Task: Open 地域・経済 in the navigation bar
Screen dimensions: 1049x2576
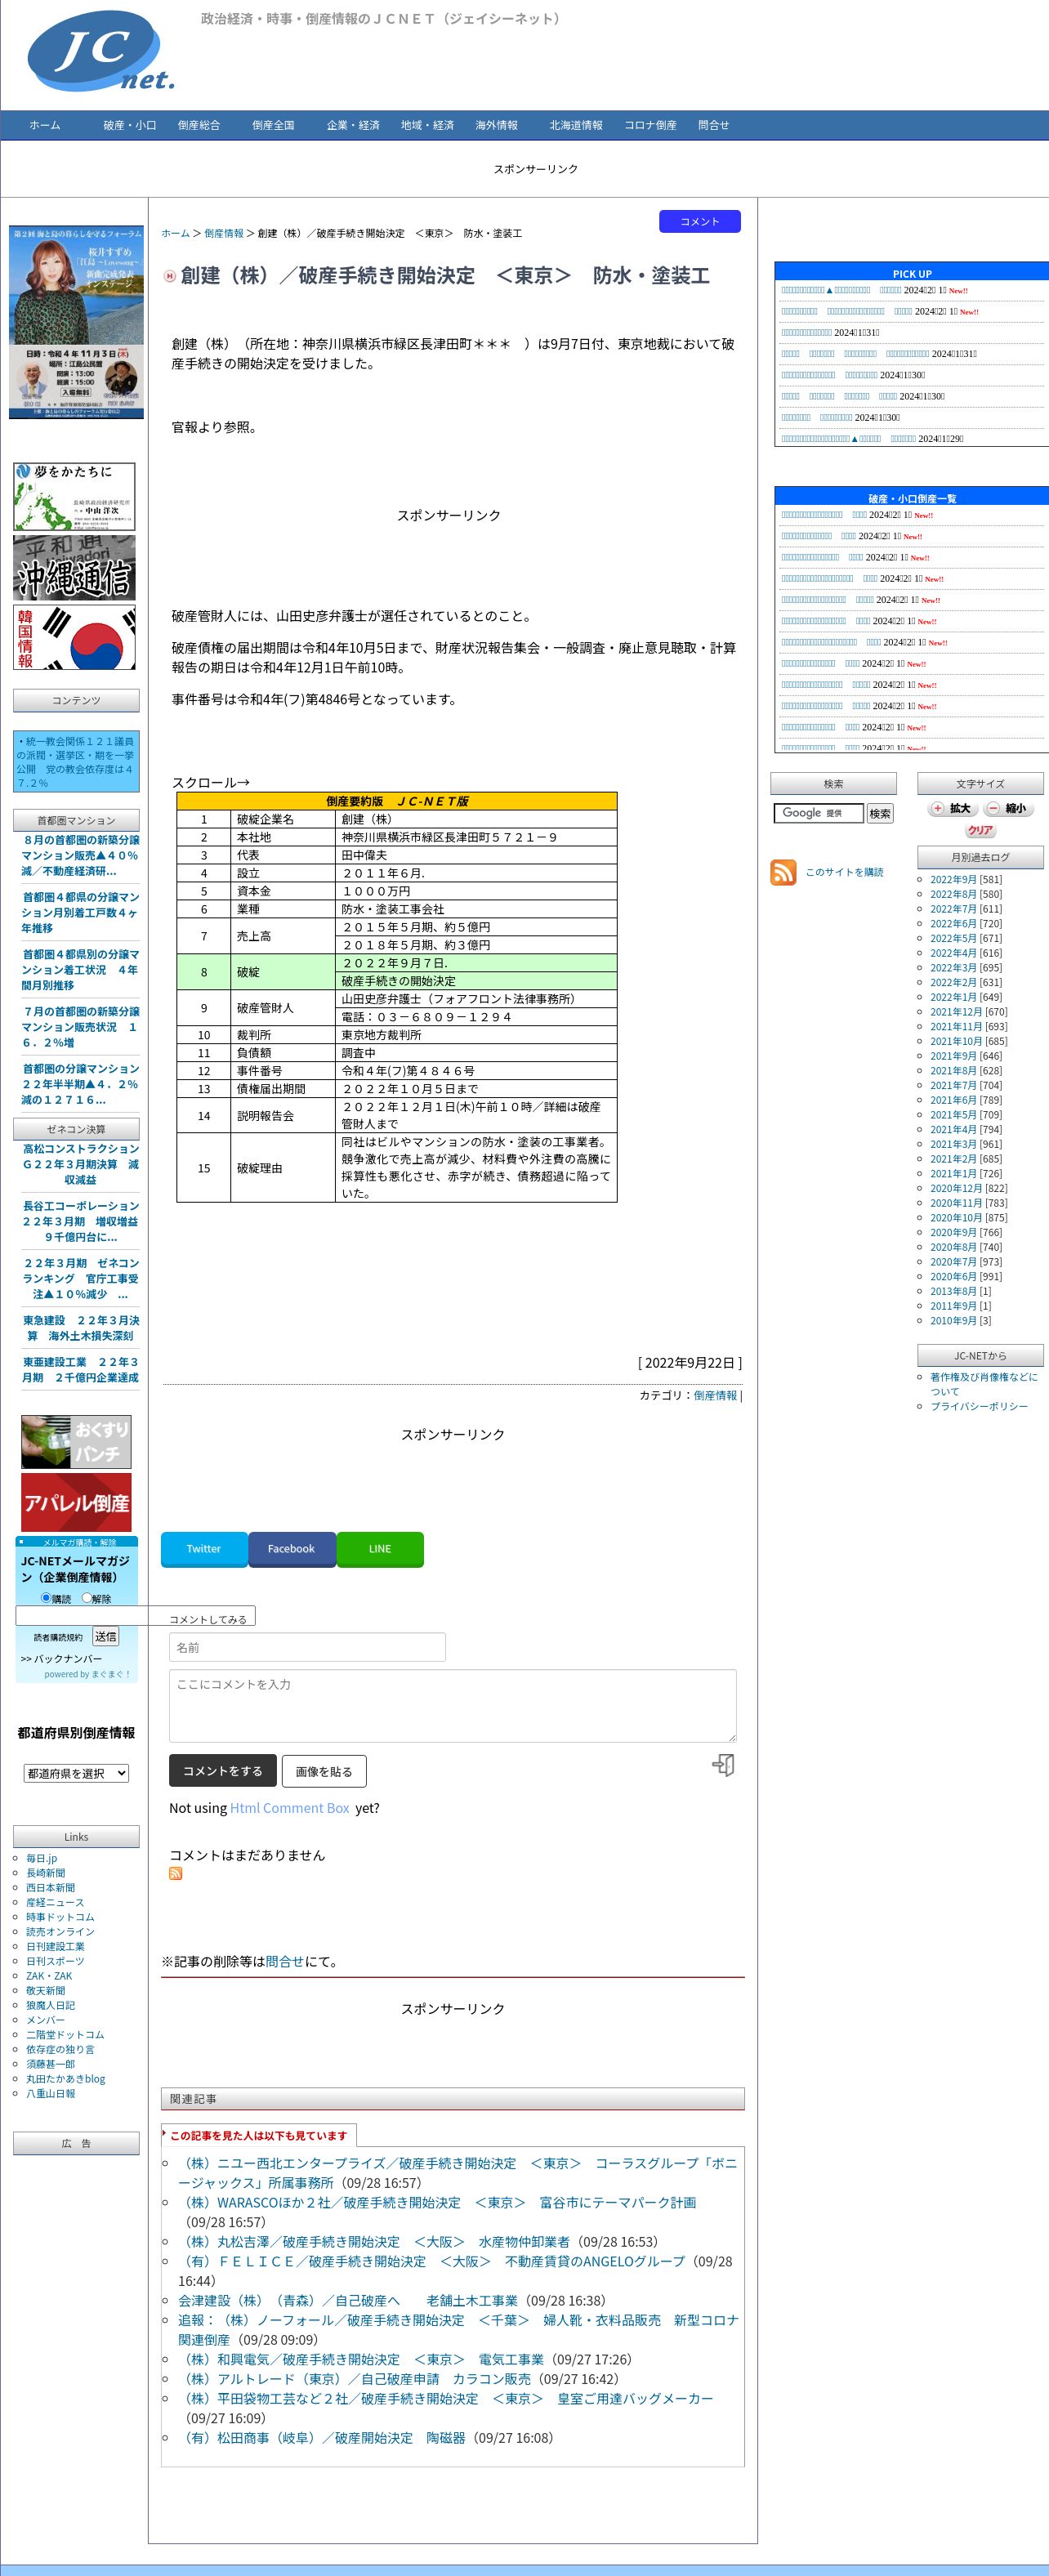Action: (428, 125)
